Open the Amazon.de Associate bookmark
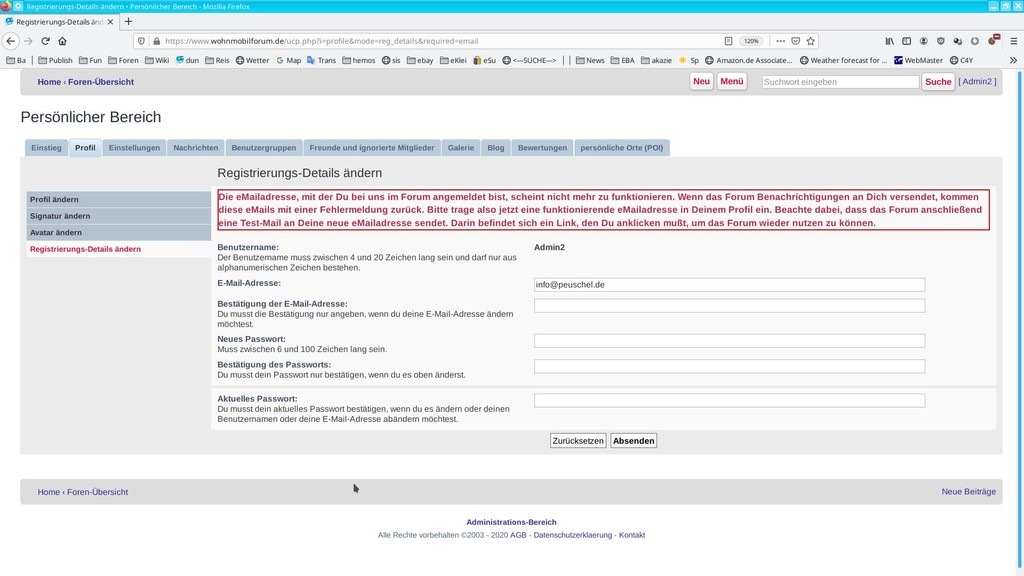Image resolution: width=1024 pixels, height=576 pixels. (x=748, y=60)
